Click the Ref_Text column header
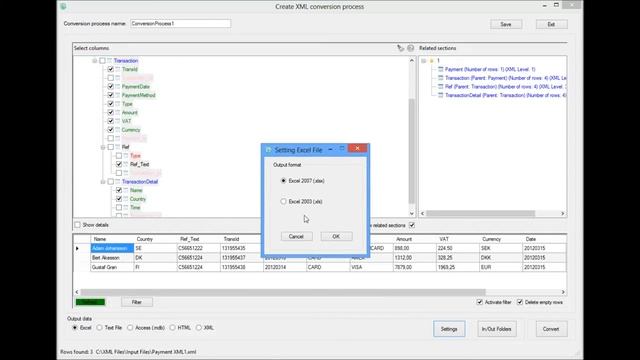The width and height of the screenshot is (640, 360). pos(198,239)
